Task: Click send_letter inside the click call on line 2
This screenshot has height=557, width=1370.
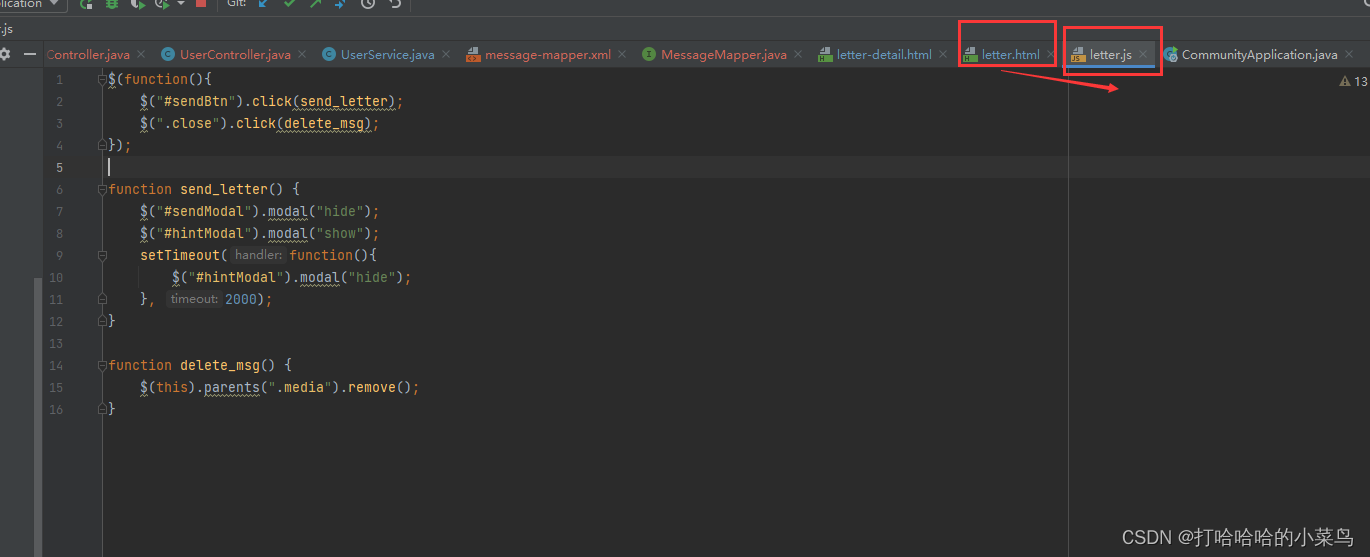Action: coord(346,101)
